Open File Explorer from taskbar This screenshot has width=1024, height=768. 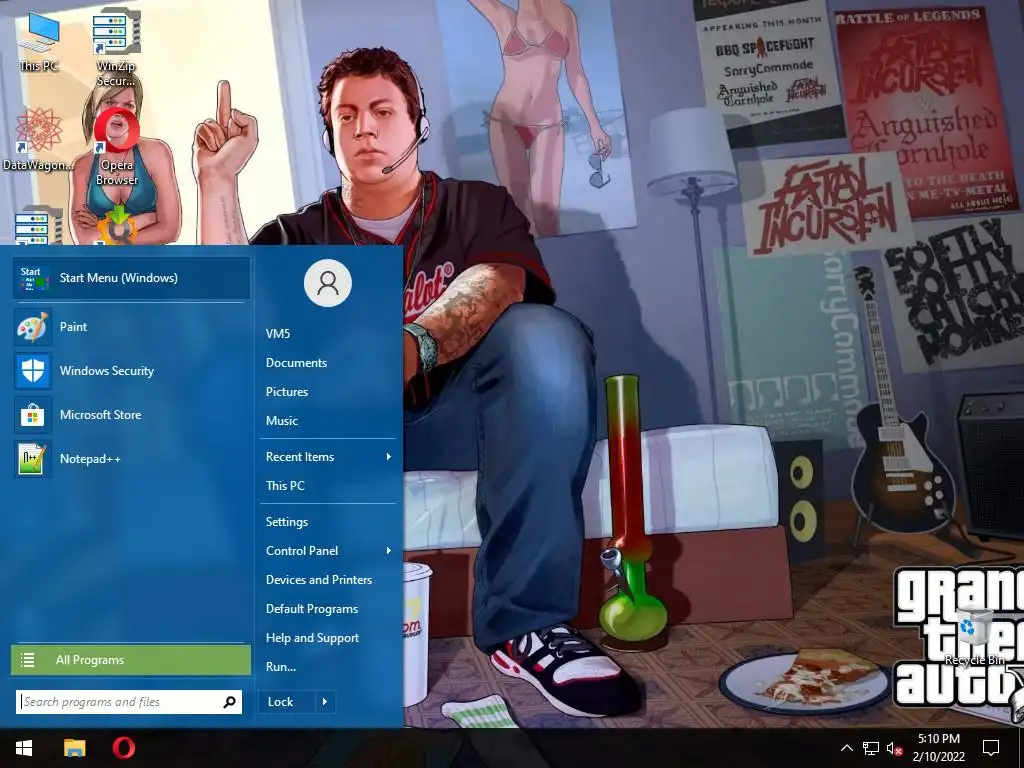coord(74,748)
